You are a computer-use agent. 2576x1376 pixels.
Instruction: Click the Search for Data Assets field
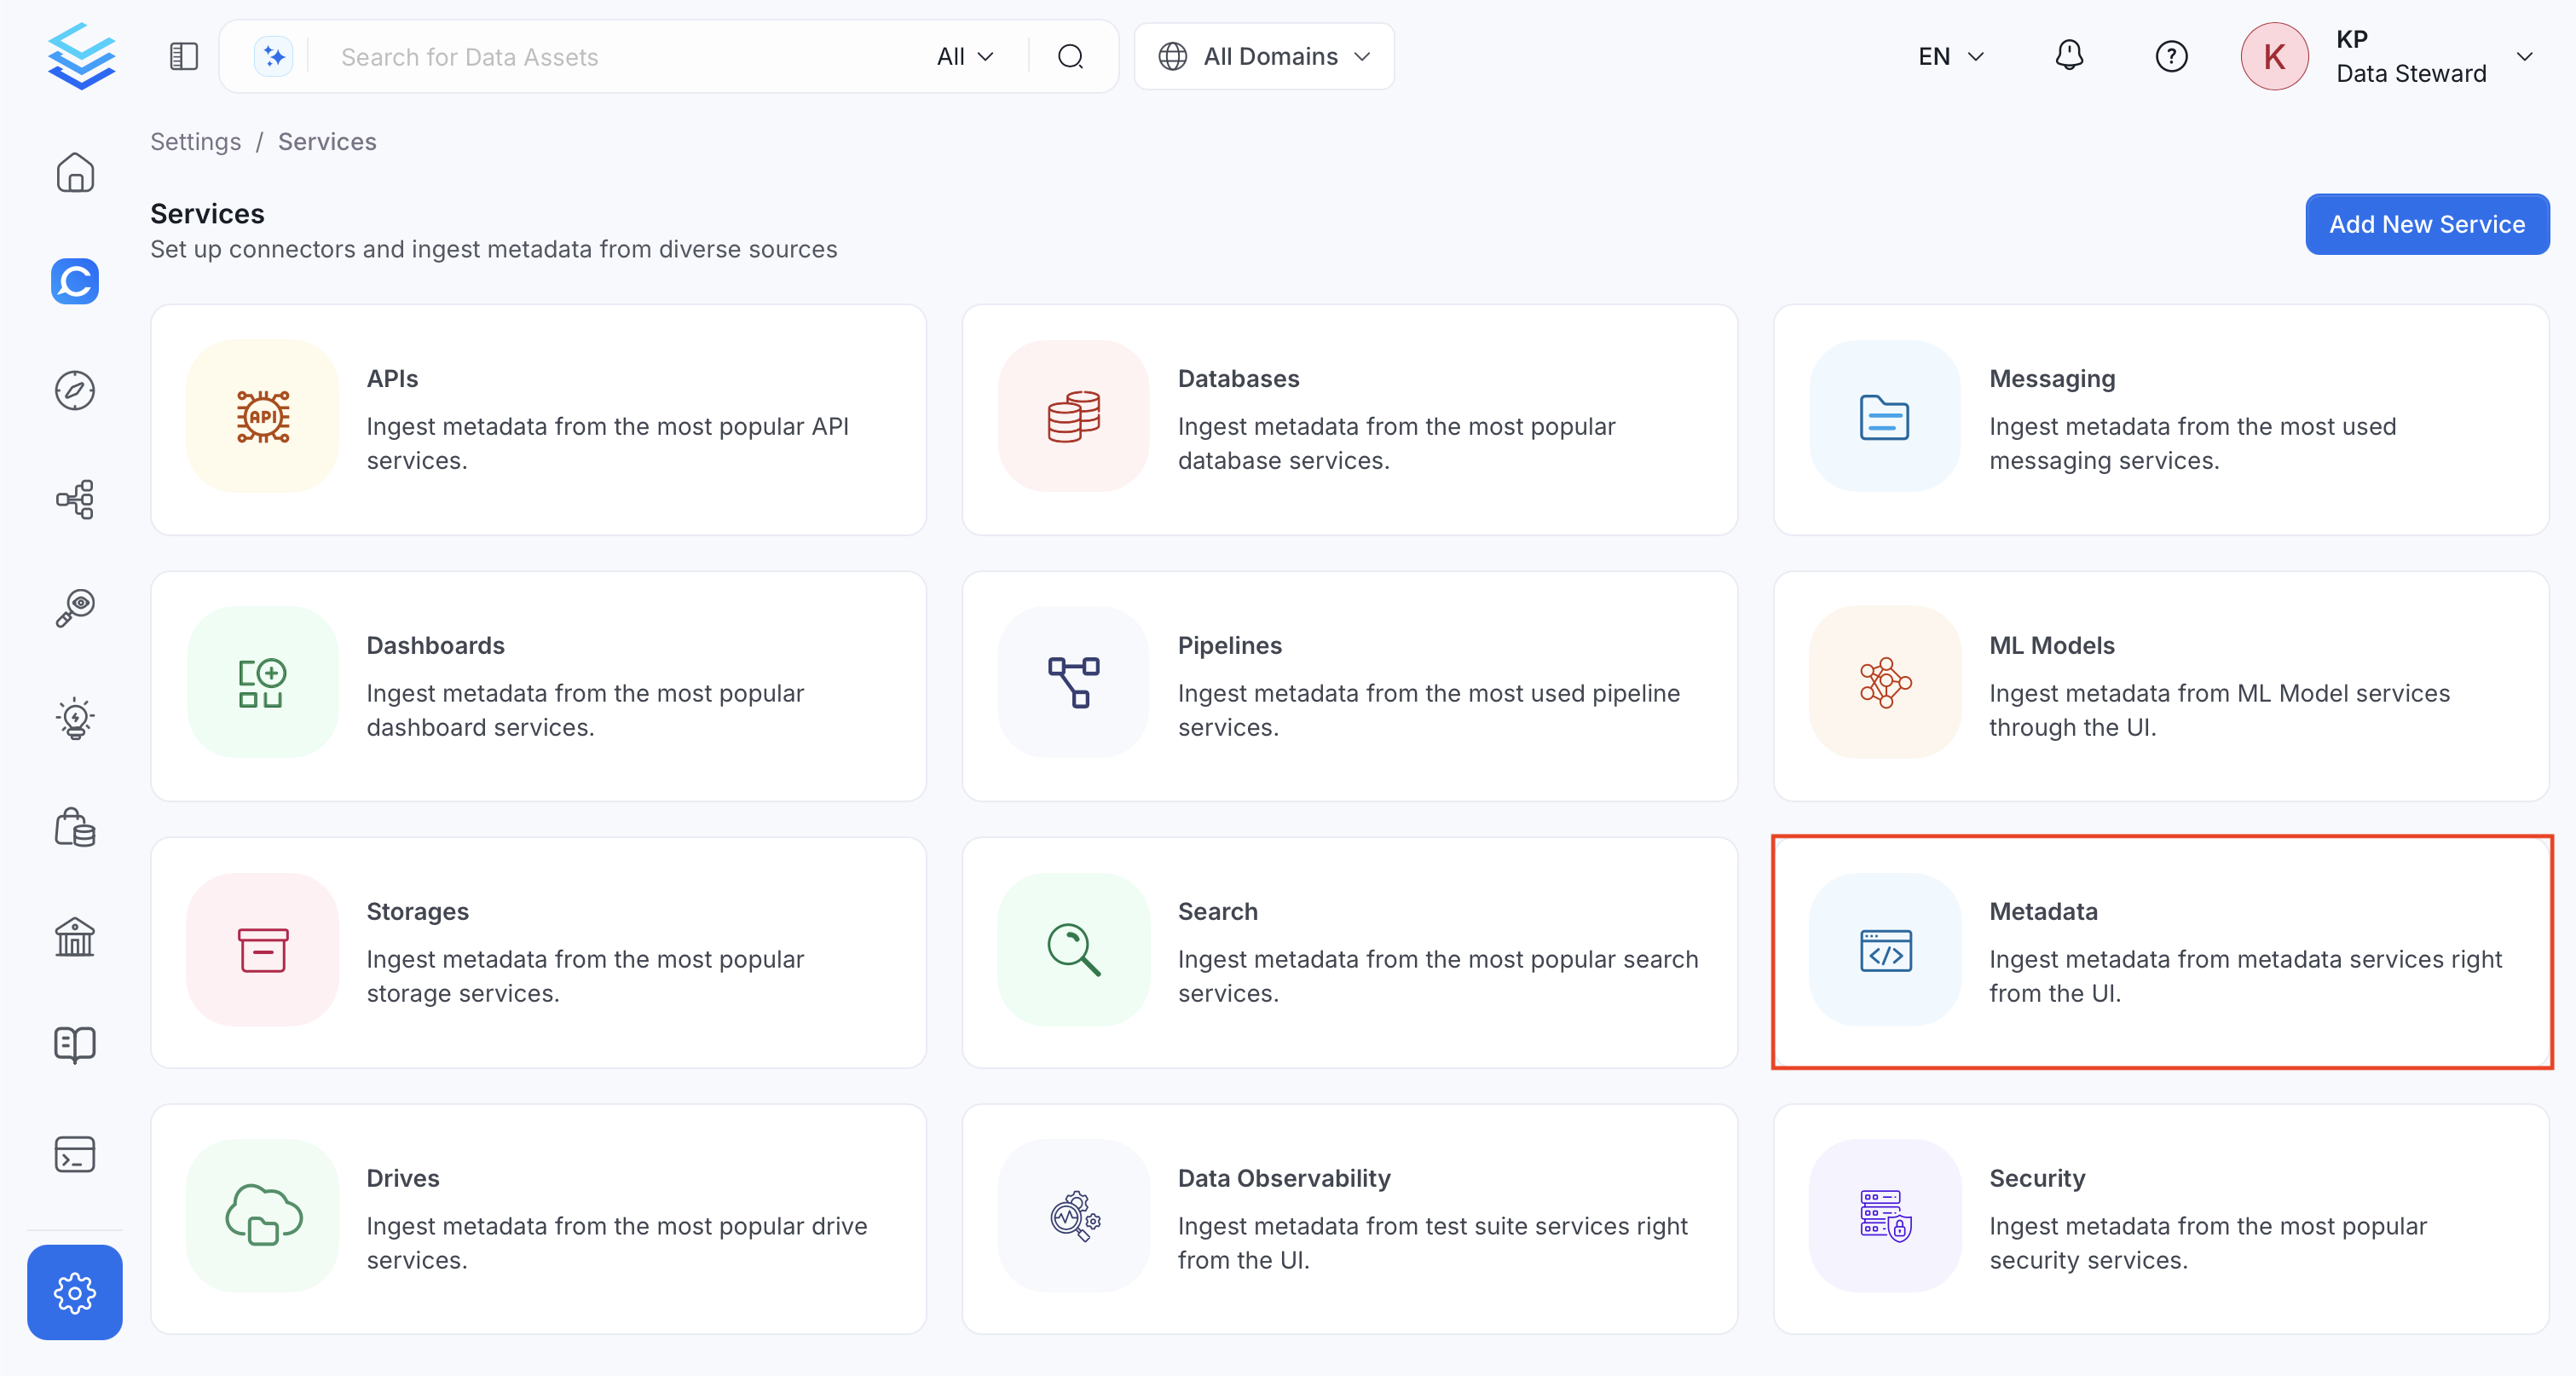(625, 56)
